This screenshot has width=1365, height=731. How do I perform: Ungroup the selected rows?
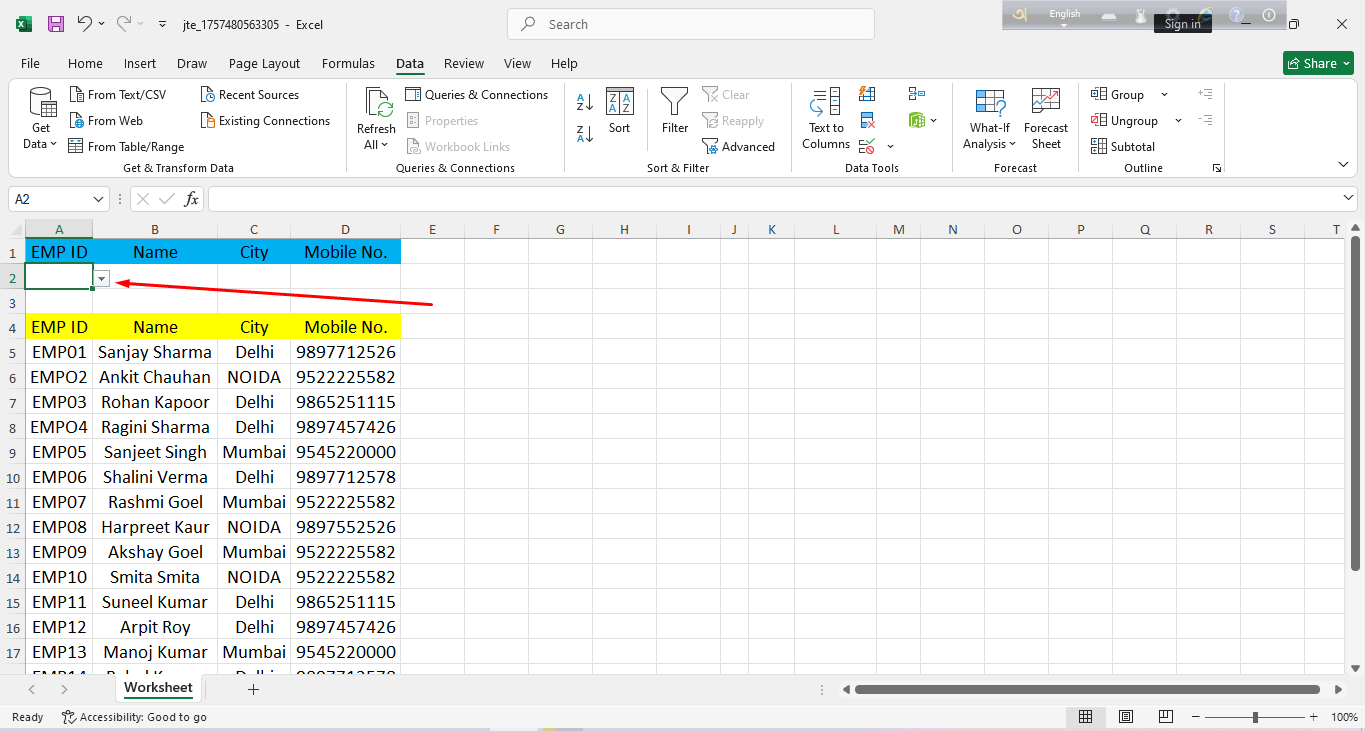[x=1128, y=120]
